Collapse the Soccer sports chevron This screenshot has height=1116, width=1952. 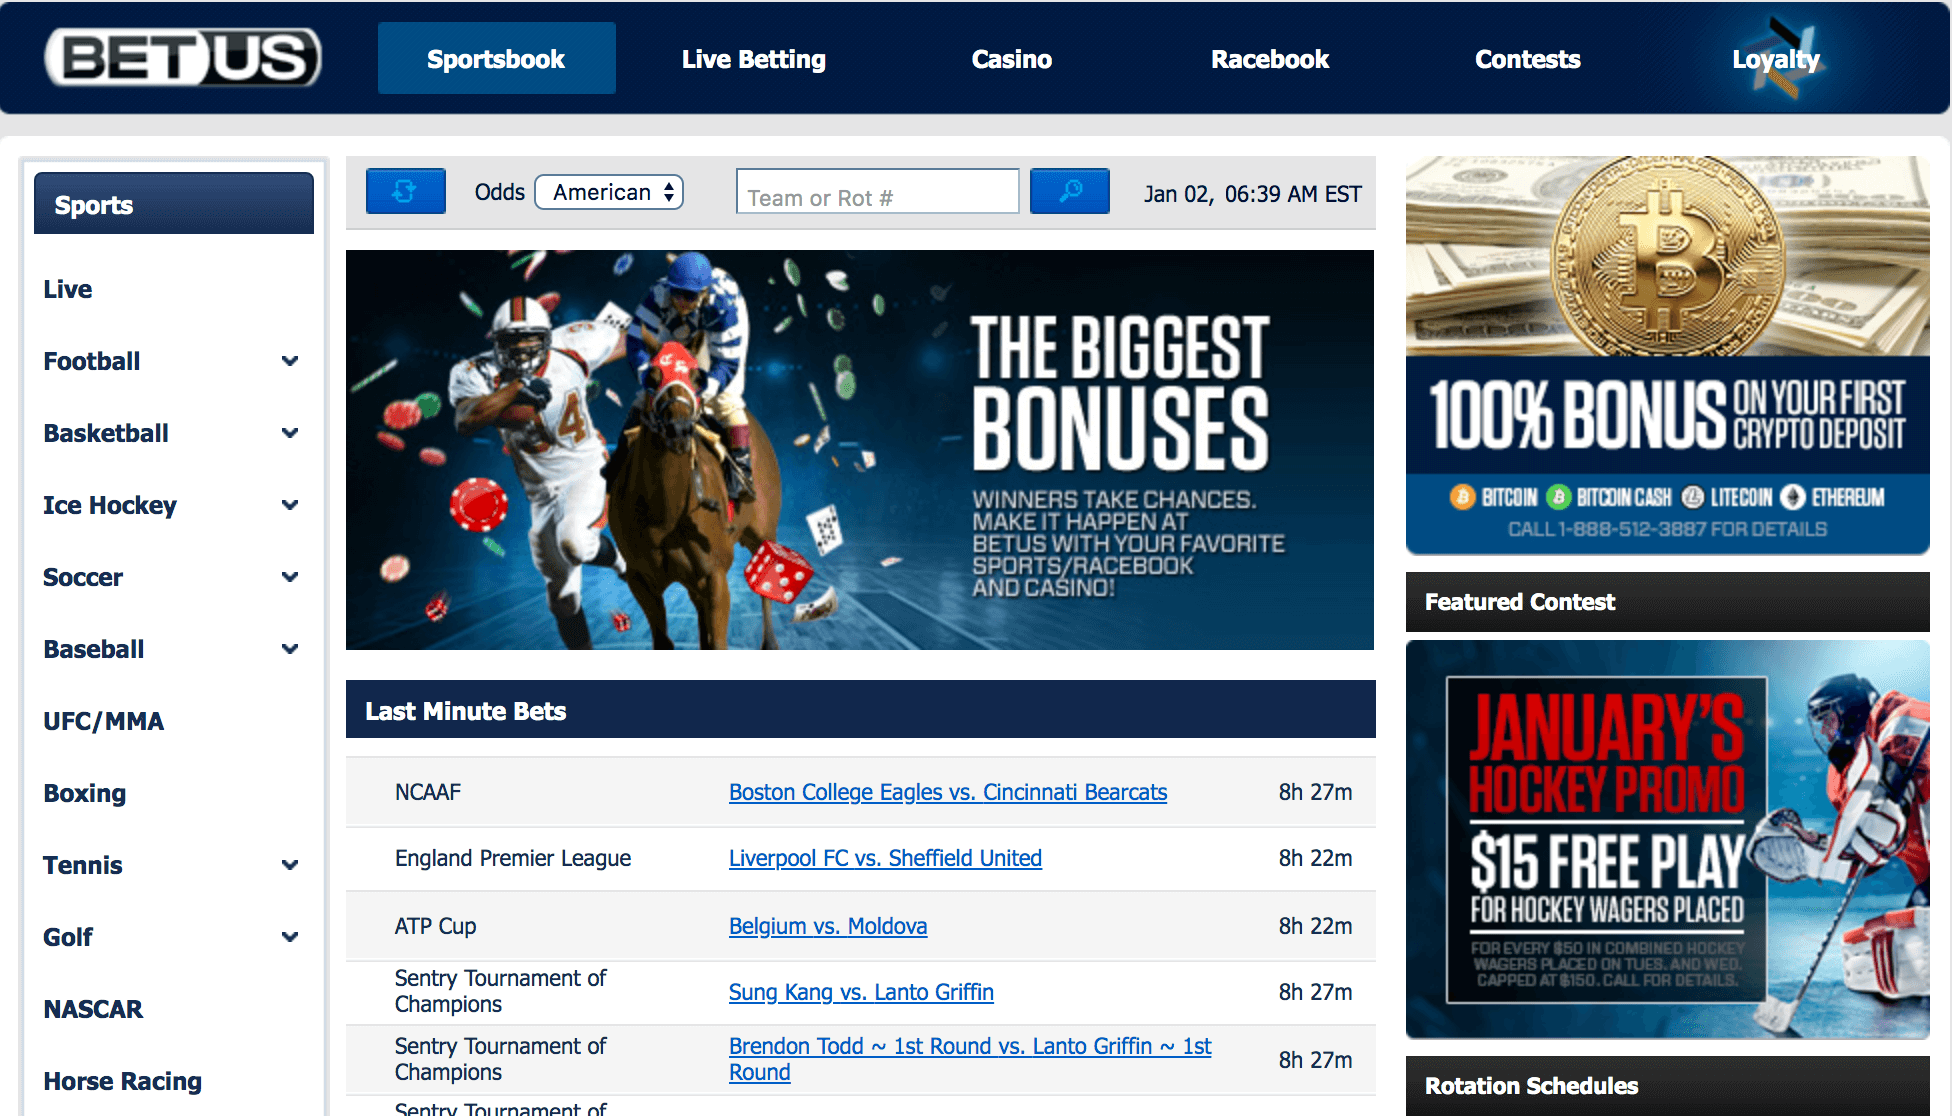(290, 577)
